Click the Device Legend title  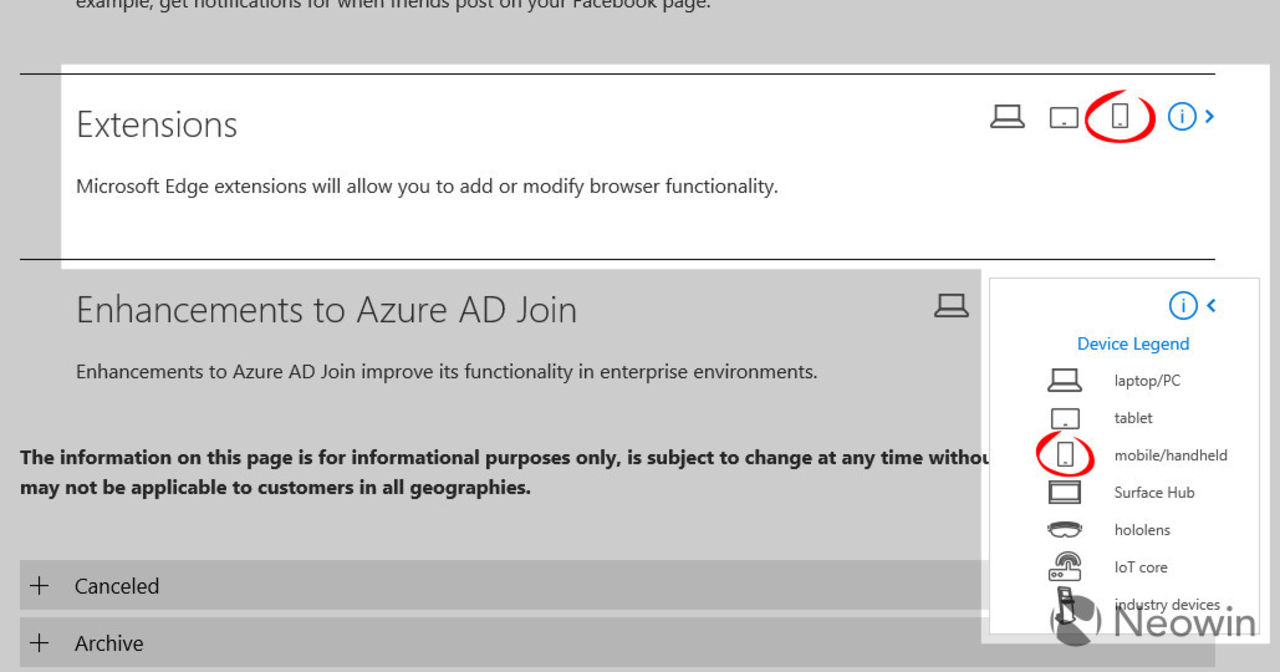click(1133, 344)
